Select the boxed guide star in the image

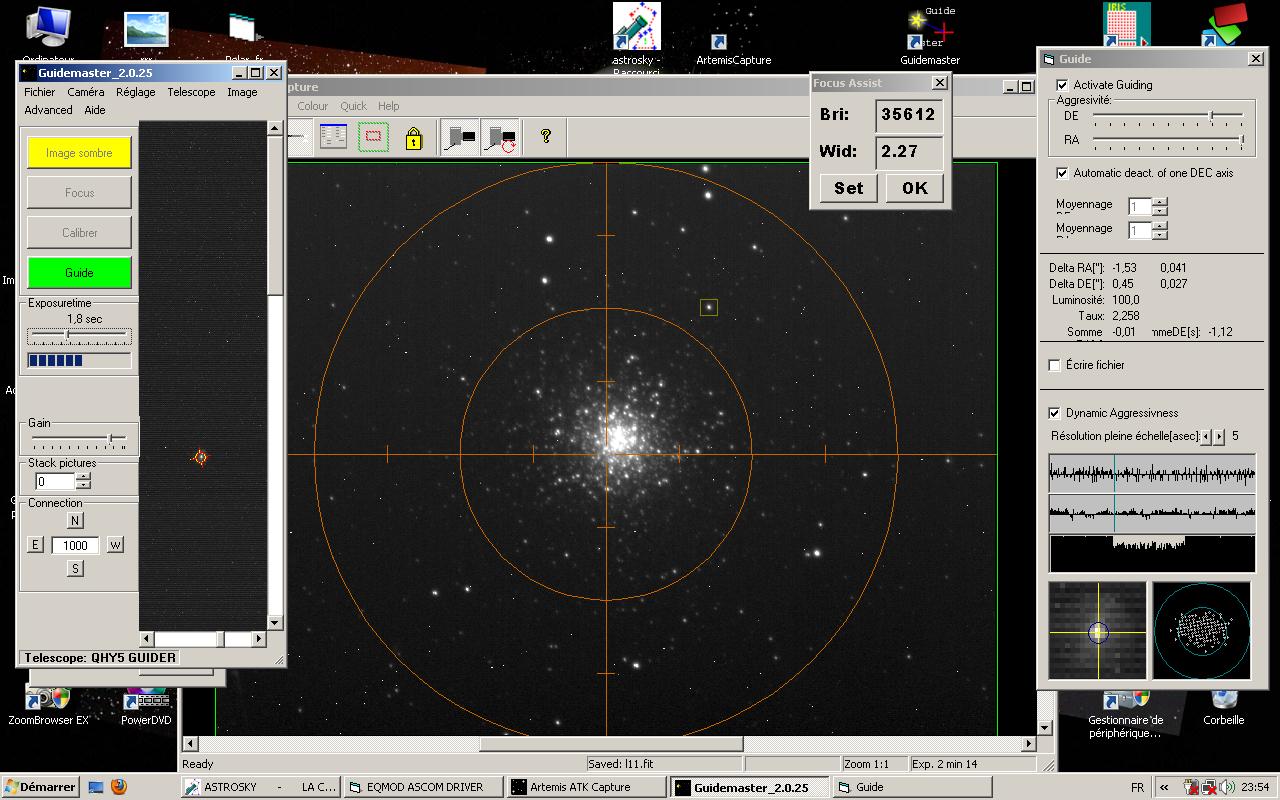tap(709, 307)
